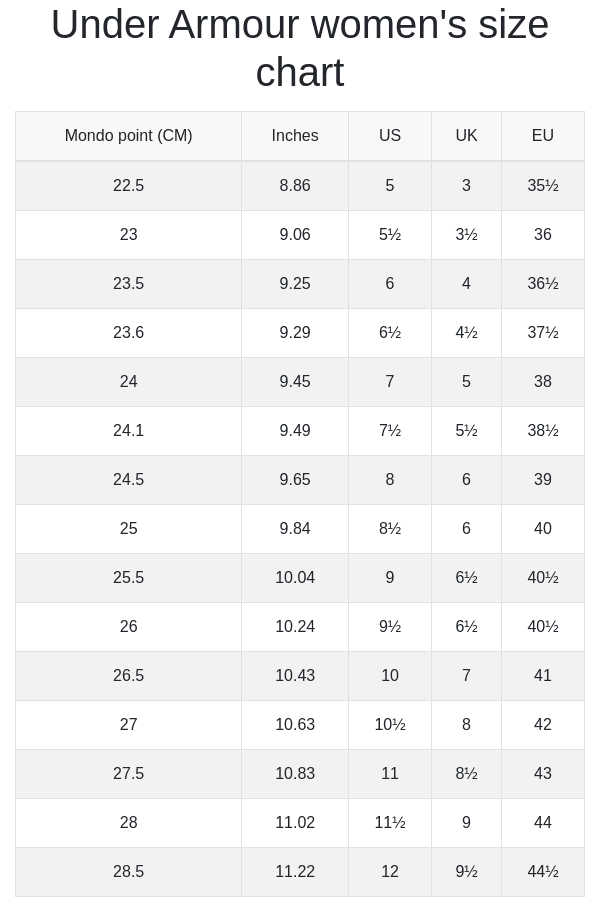Select the 9.45 inches cell

coord(295,382)
